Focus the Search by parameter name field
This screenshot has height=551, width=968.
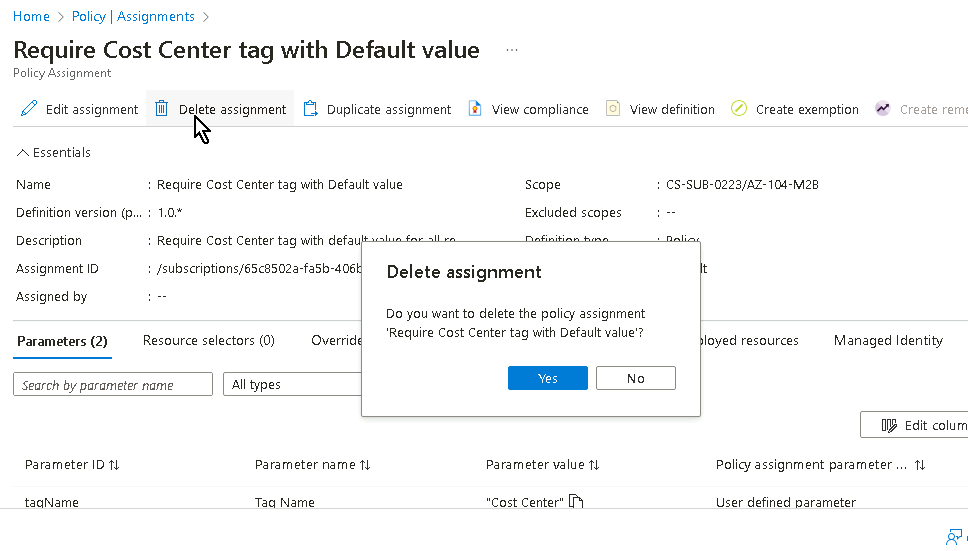point(113,384)
